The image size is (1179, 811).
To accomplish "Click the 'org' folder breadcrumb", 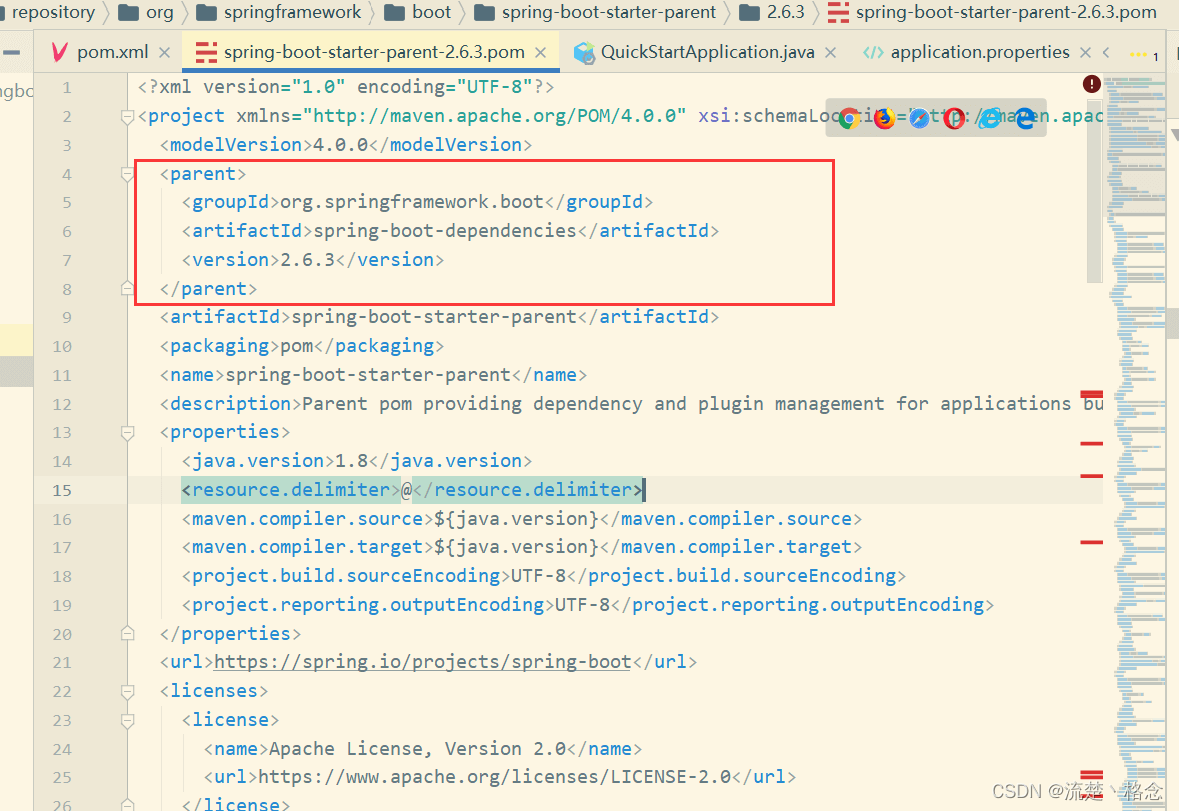I will click(146, 12).
